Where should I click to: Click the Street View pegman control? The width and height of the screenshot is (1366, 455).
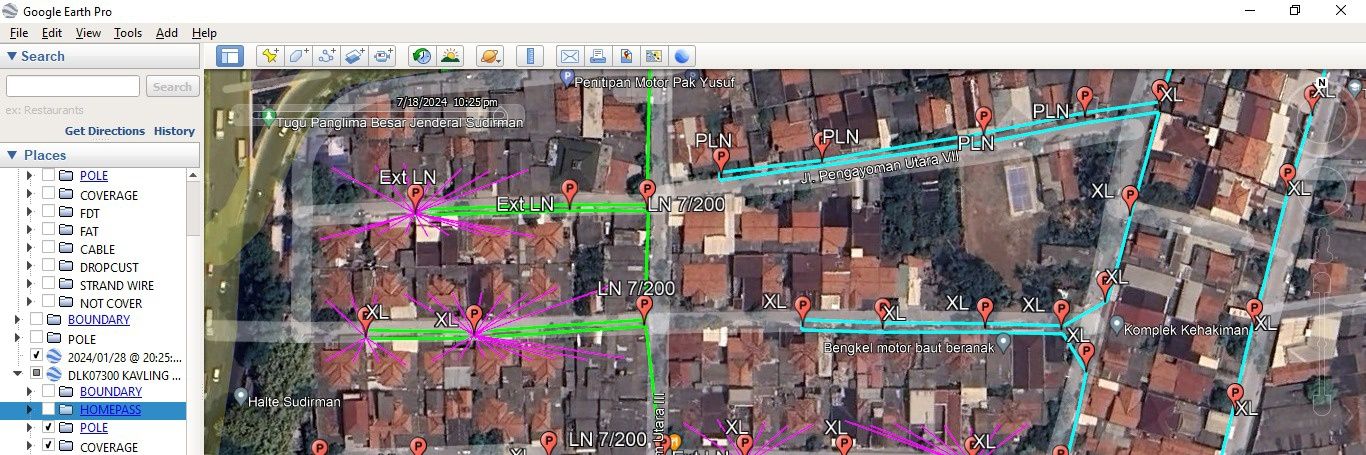tap(1322, 244)
